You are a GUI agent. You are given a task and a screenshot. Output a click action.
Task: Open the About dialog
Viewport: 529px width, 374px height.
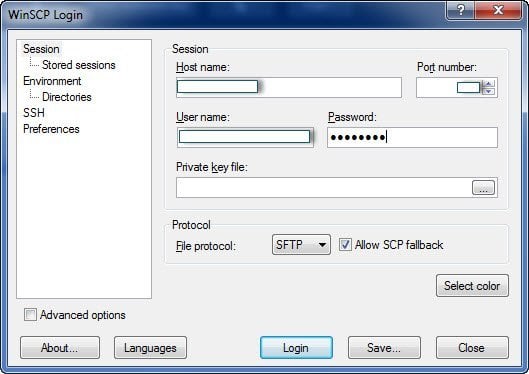[x=60, y=347]
